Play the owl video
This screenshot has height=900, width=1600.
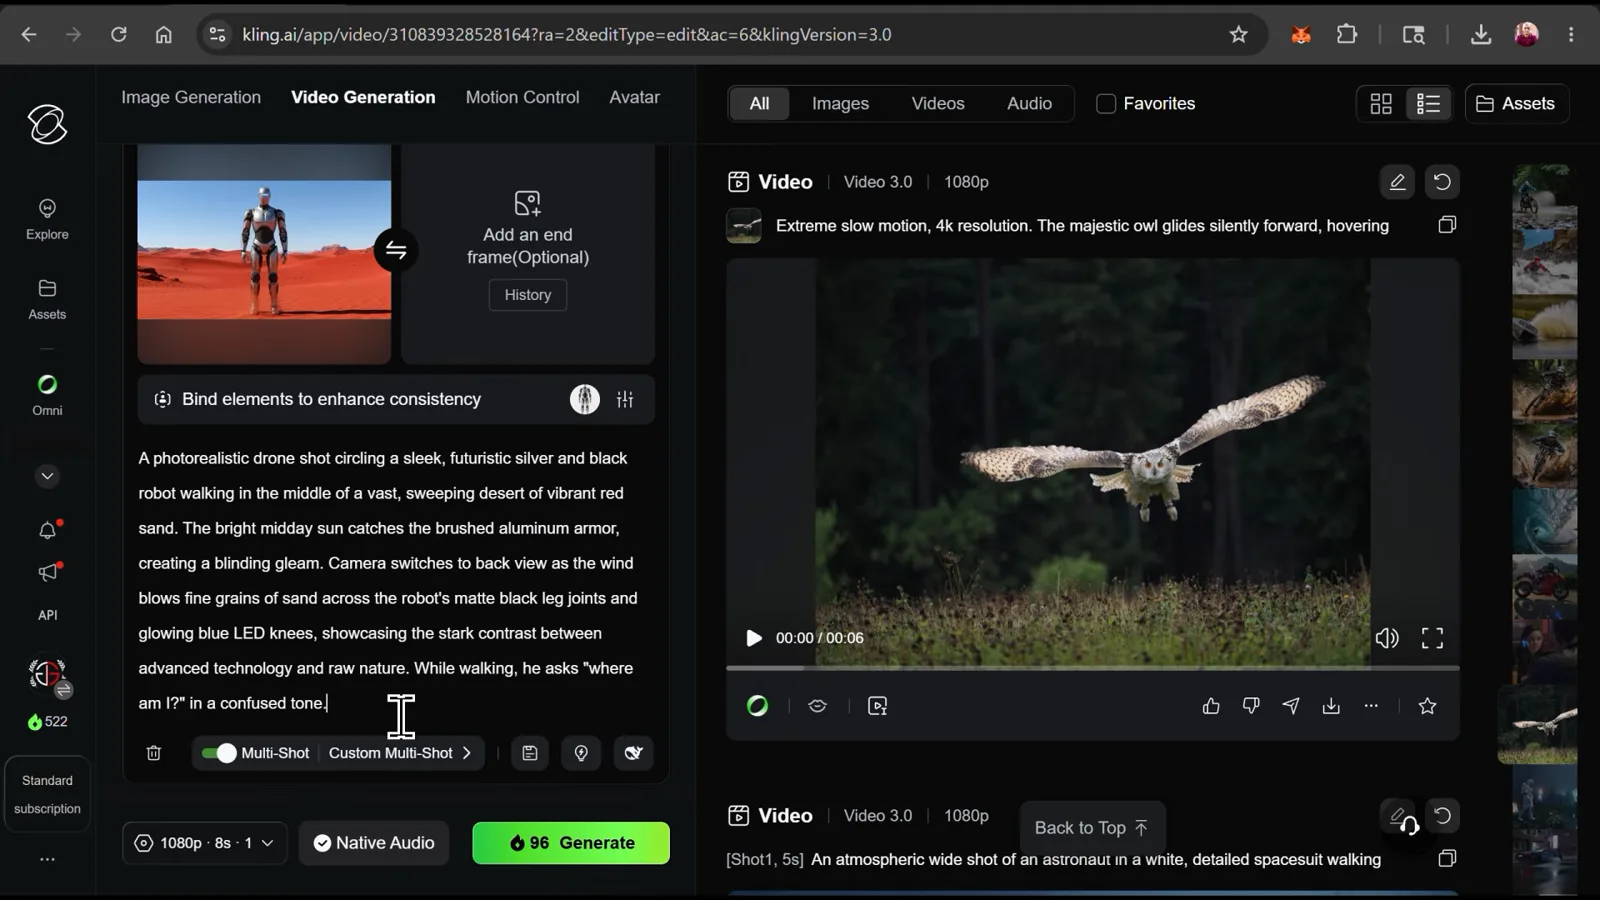tap(754, 638)
